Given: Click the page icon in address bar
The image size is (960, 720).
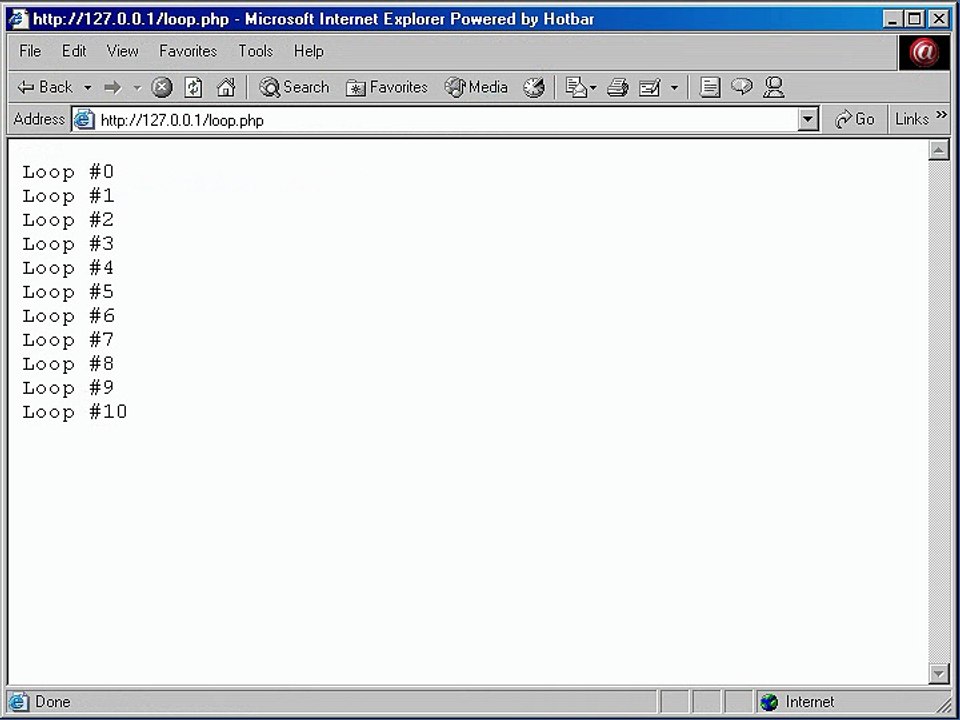Looking at the screenshot, I should coord(84,119).
